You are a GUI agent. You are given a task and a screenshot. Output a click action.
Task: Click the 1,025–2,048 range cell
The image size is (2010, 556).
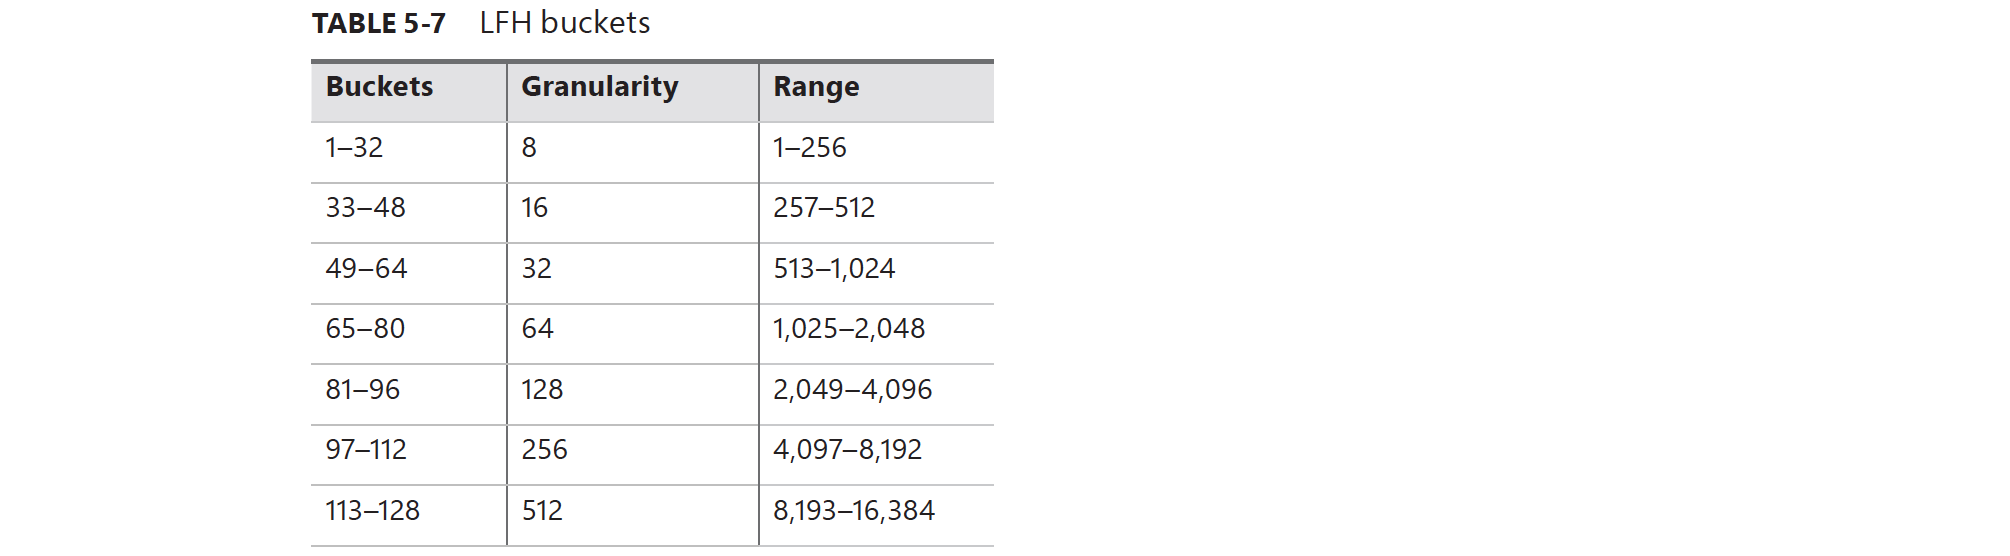tap(849, 329)
